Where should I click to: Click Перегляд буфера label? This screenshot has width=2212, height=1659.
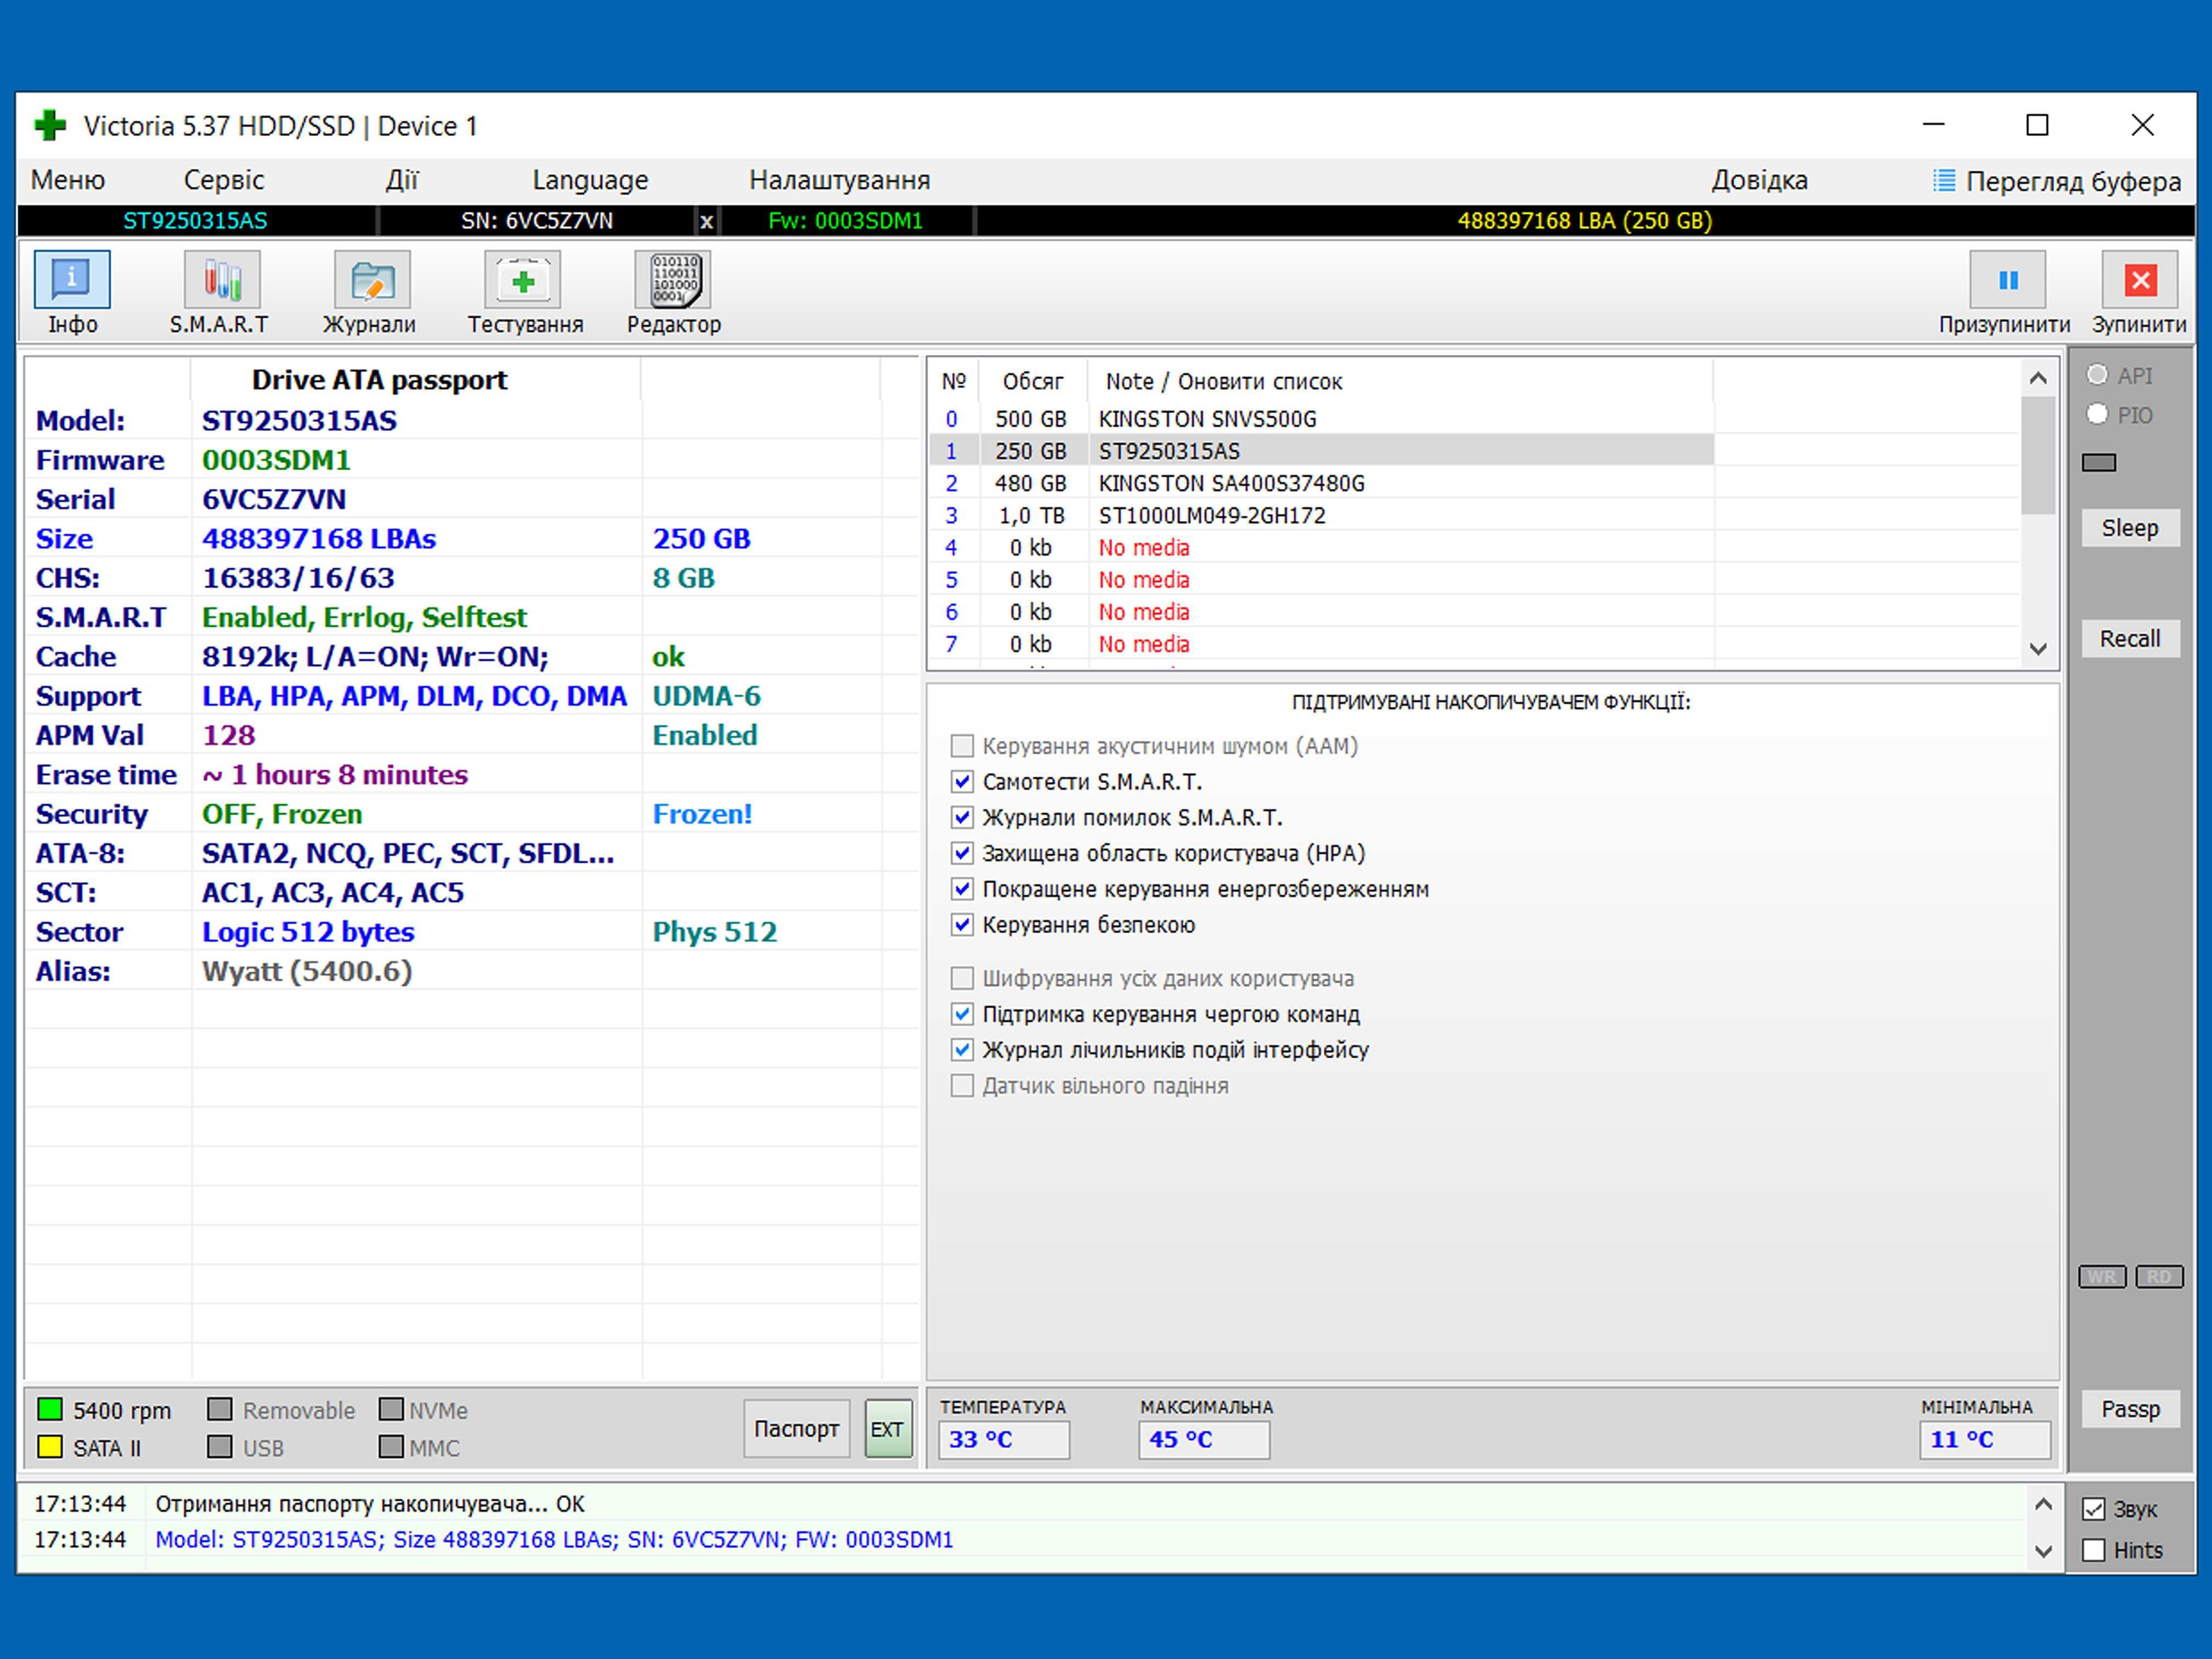click(x=2073, y=182)
